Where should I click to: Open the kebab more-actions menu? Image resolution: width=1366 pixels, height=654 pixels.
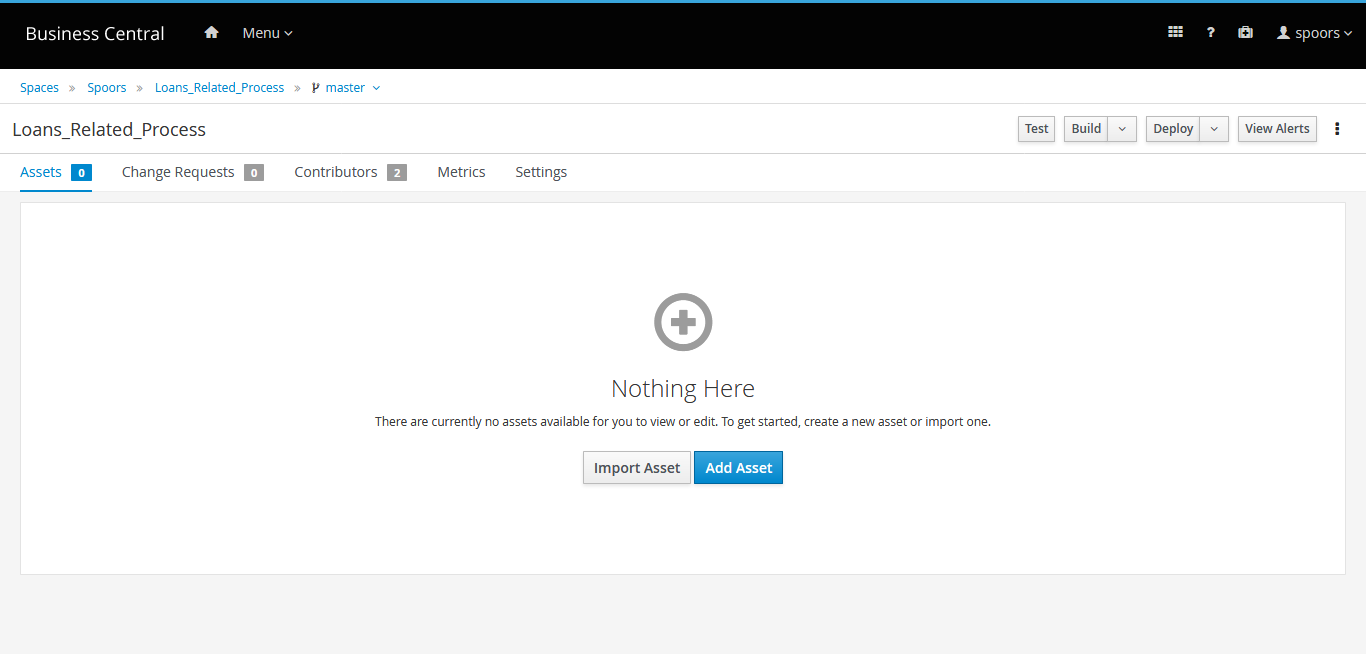click(1337, 129)
